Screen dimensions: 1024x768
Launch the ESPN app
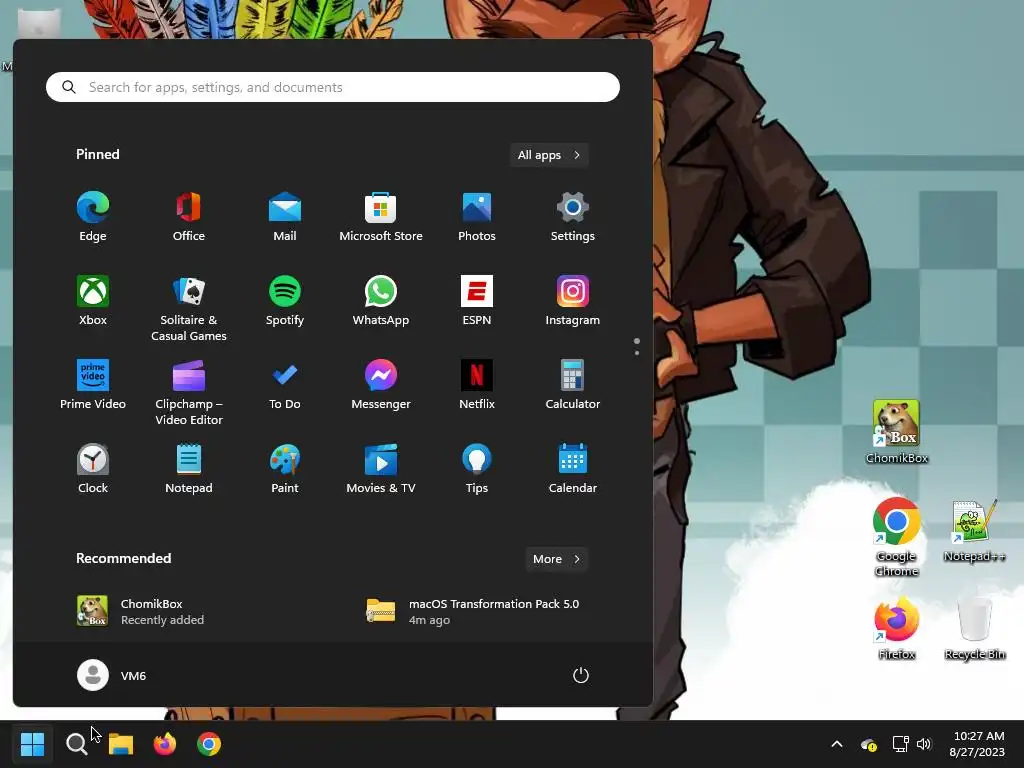[477, 300]
